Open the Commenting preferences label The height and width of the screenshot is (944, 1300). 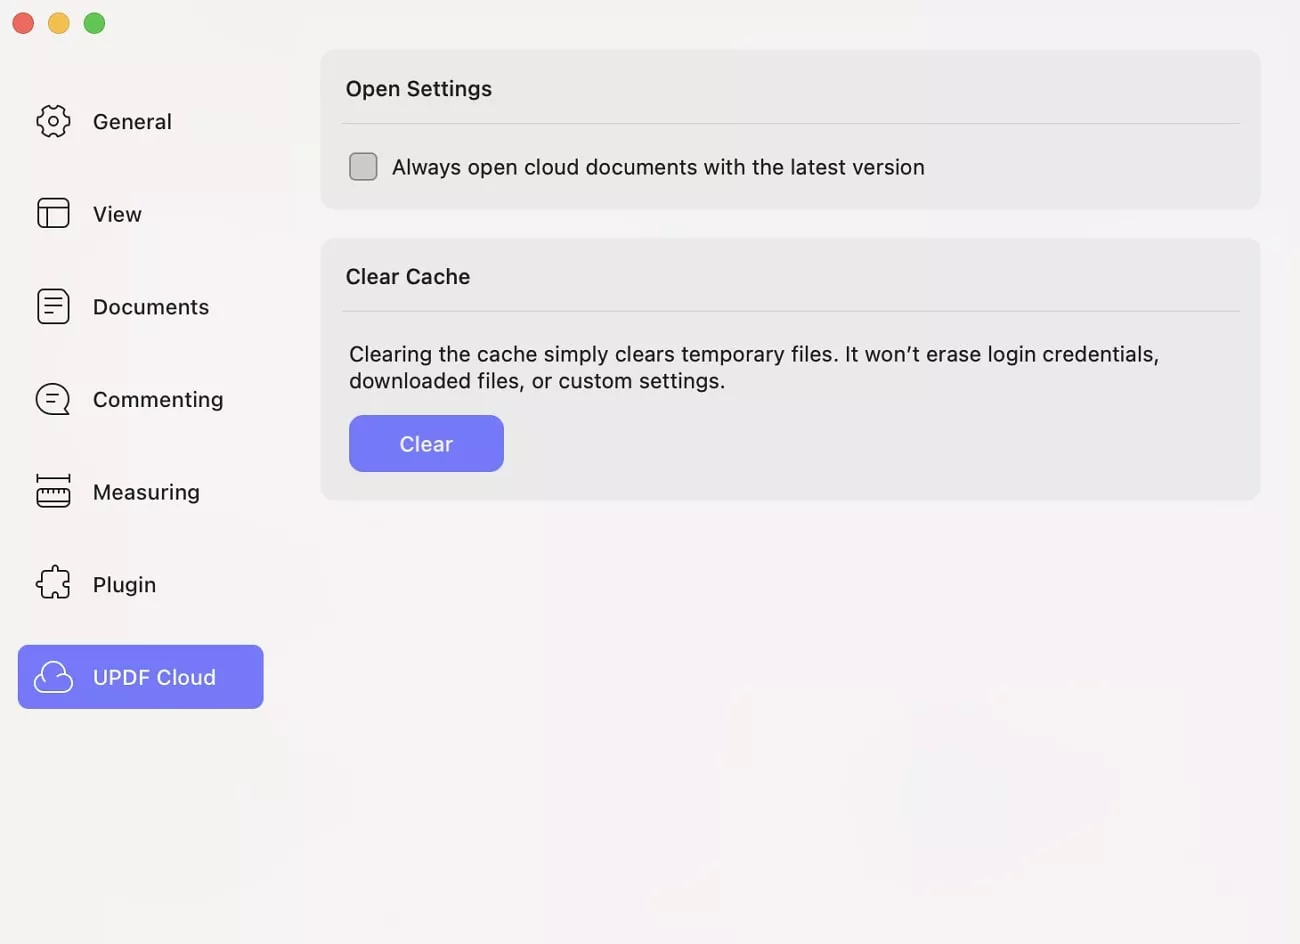click(x=158, y=400)
